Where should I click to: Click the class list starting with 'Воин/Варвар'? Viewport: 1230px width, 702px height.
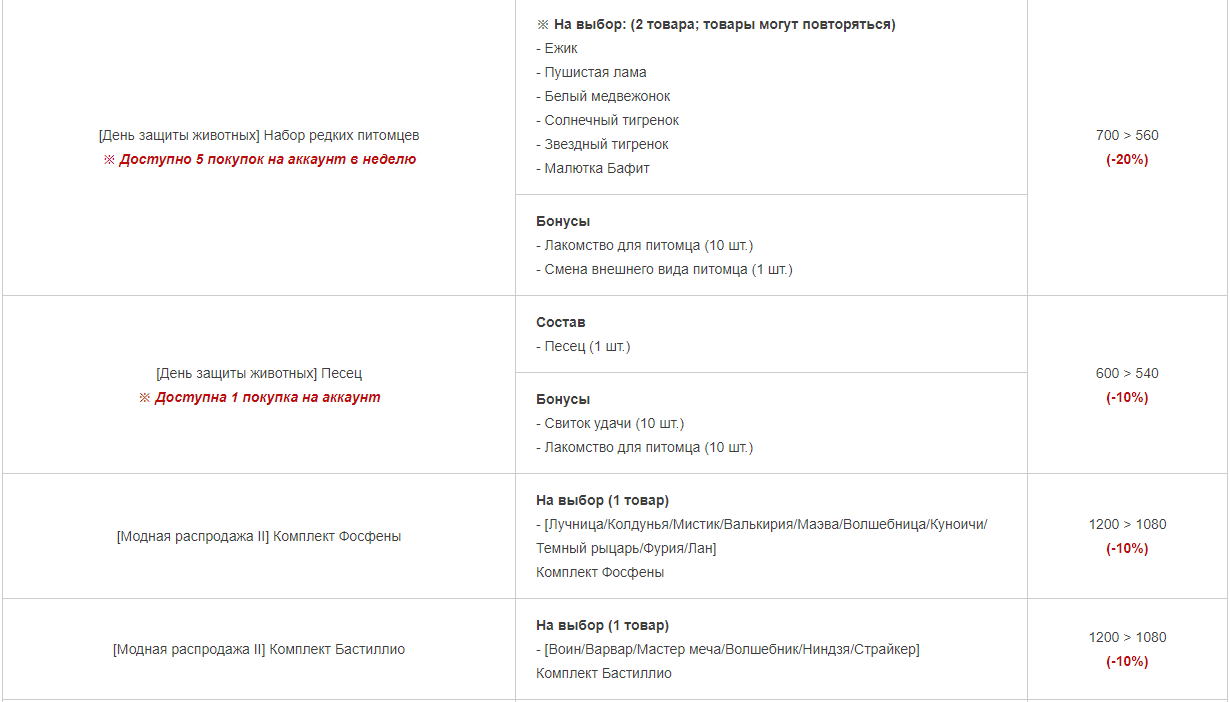pyautogui.click(x=728, y=649)
